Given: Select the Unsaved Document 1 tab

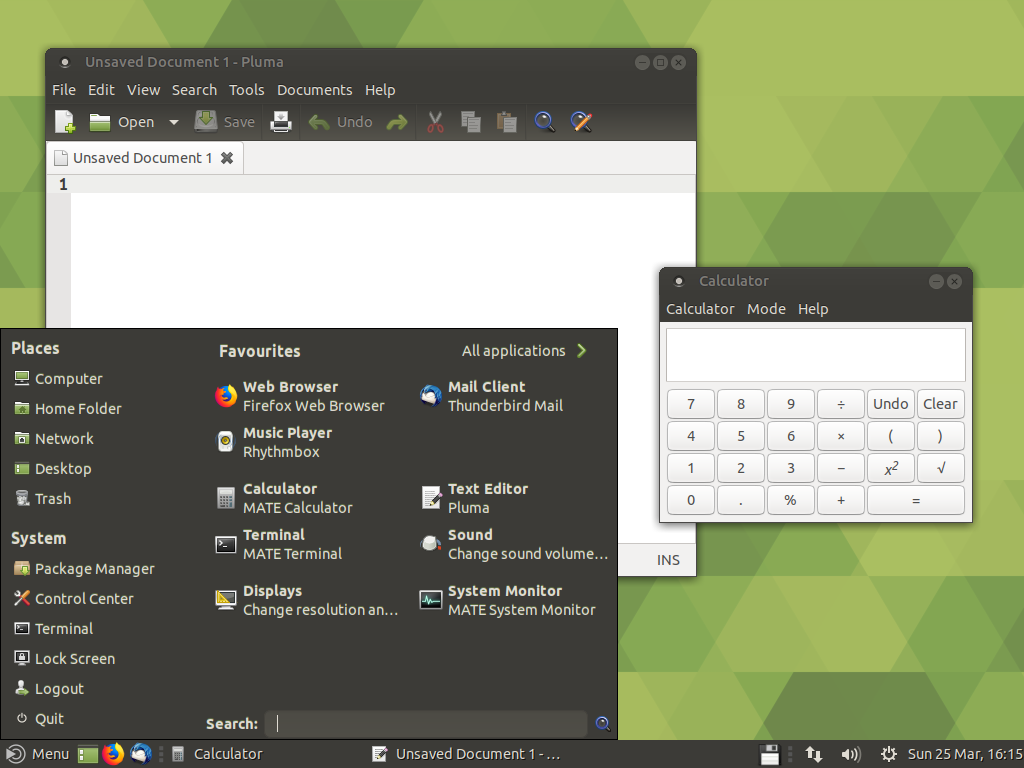Looking at the screenshot, I should point(142,158).
